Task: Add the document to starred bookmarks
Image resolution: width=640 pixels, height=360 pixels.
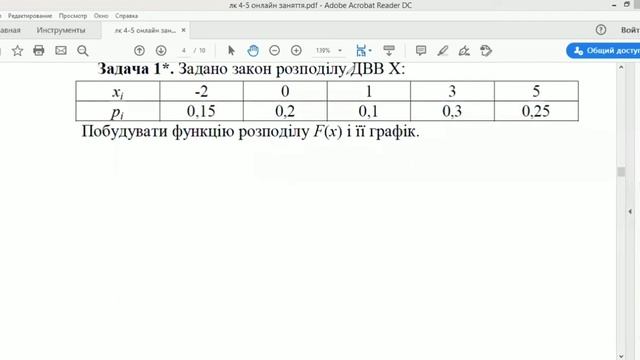Action: point(17,51)
